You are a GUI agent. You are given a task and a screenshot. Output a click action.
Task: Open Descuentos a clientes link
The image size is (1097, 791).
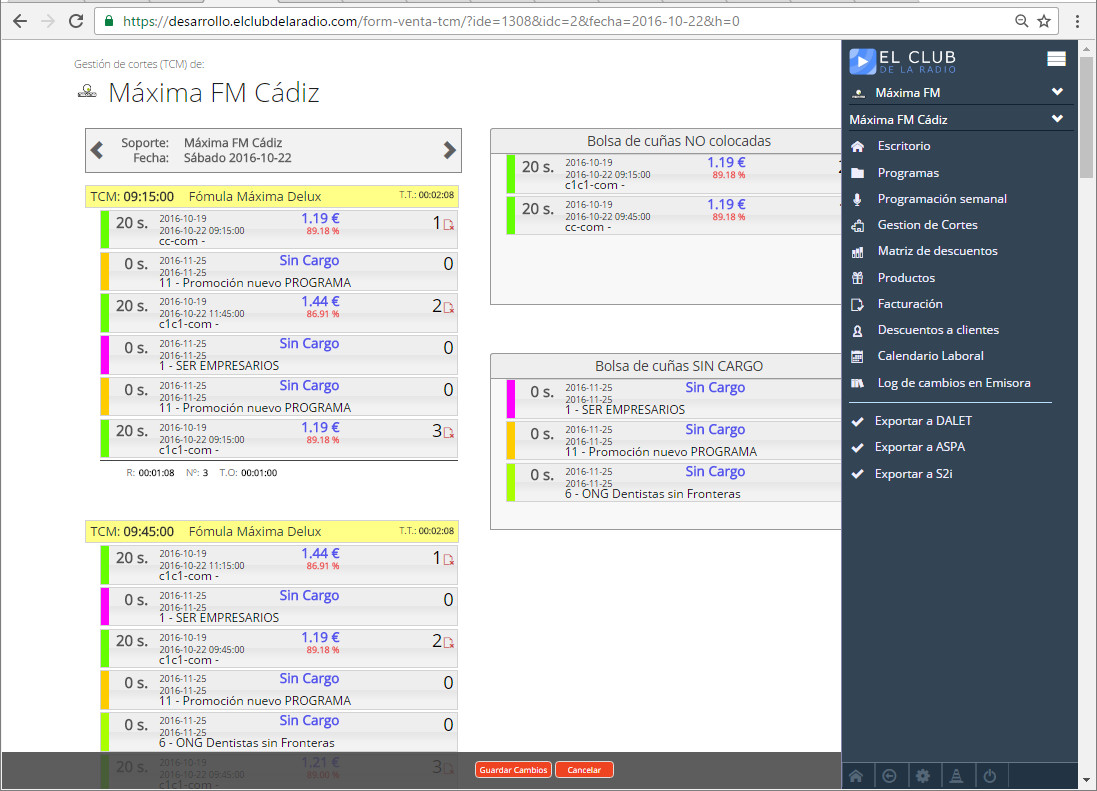click(x=938, y=330)
